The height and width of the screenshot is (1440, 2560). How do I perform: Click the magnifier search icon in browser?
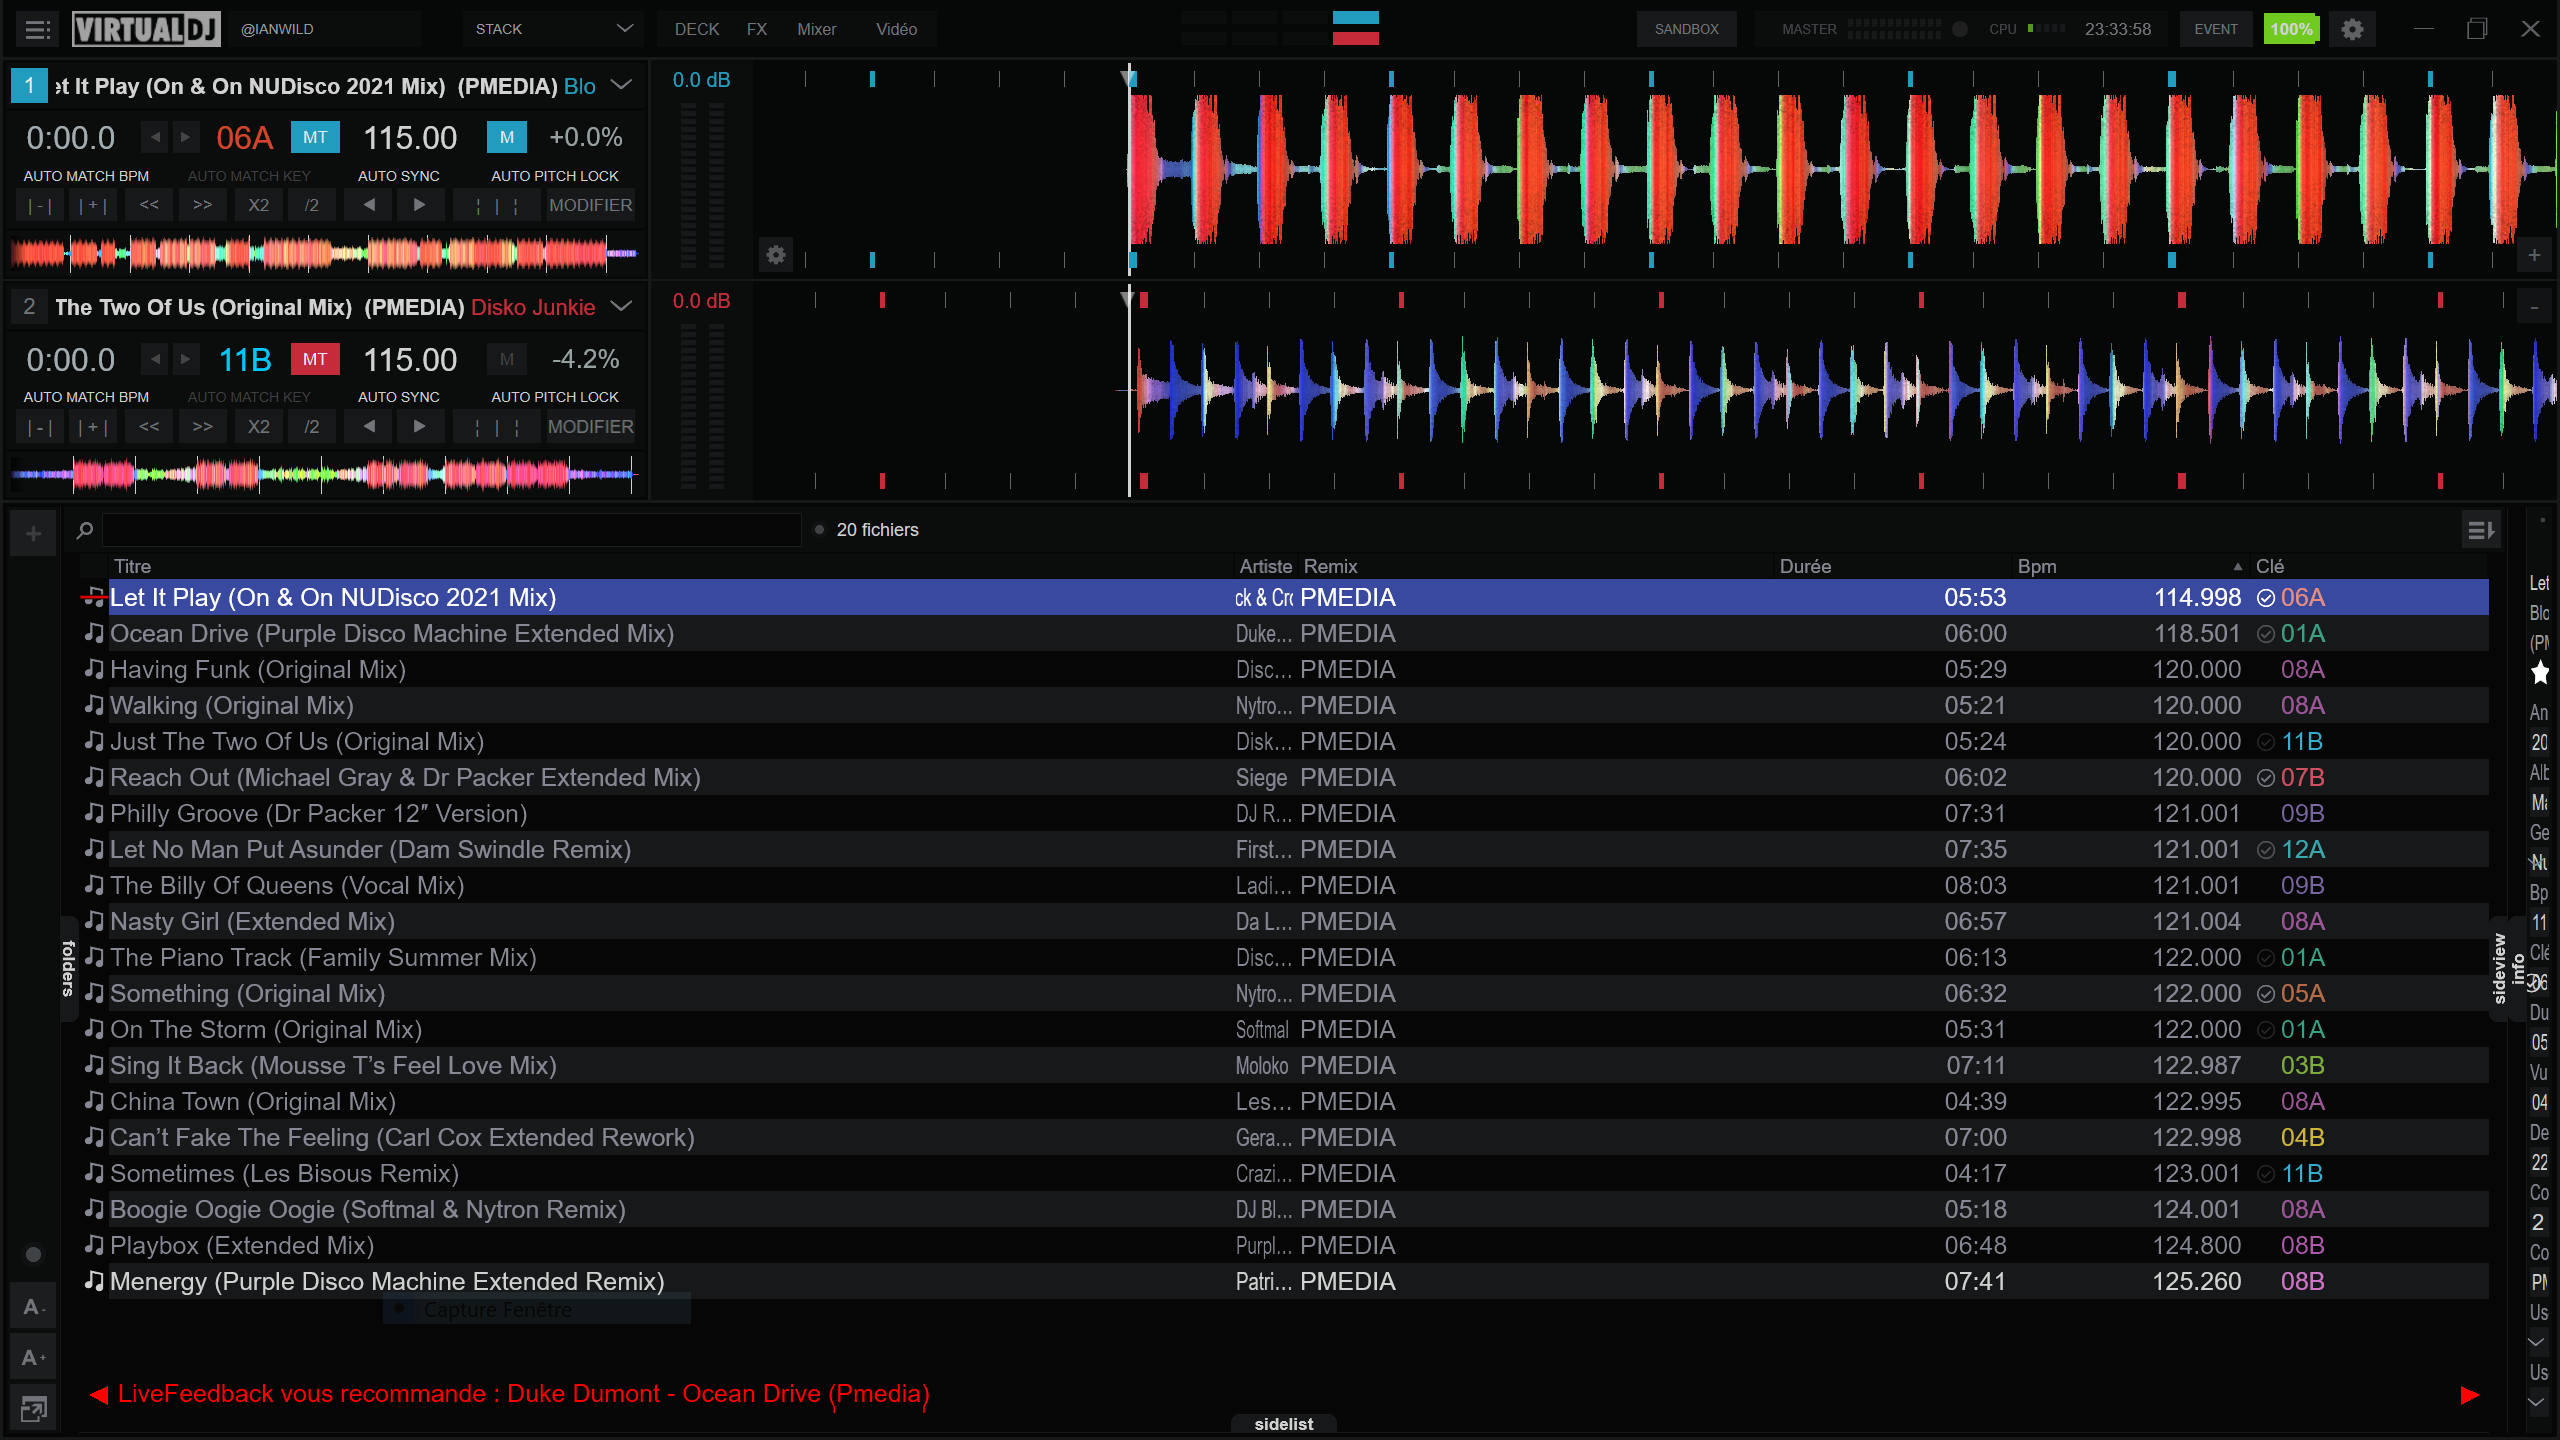click(85, 530)
